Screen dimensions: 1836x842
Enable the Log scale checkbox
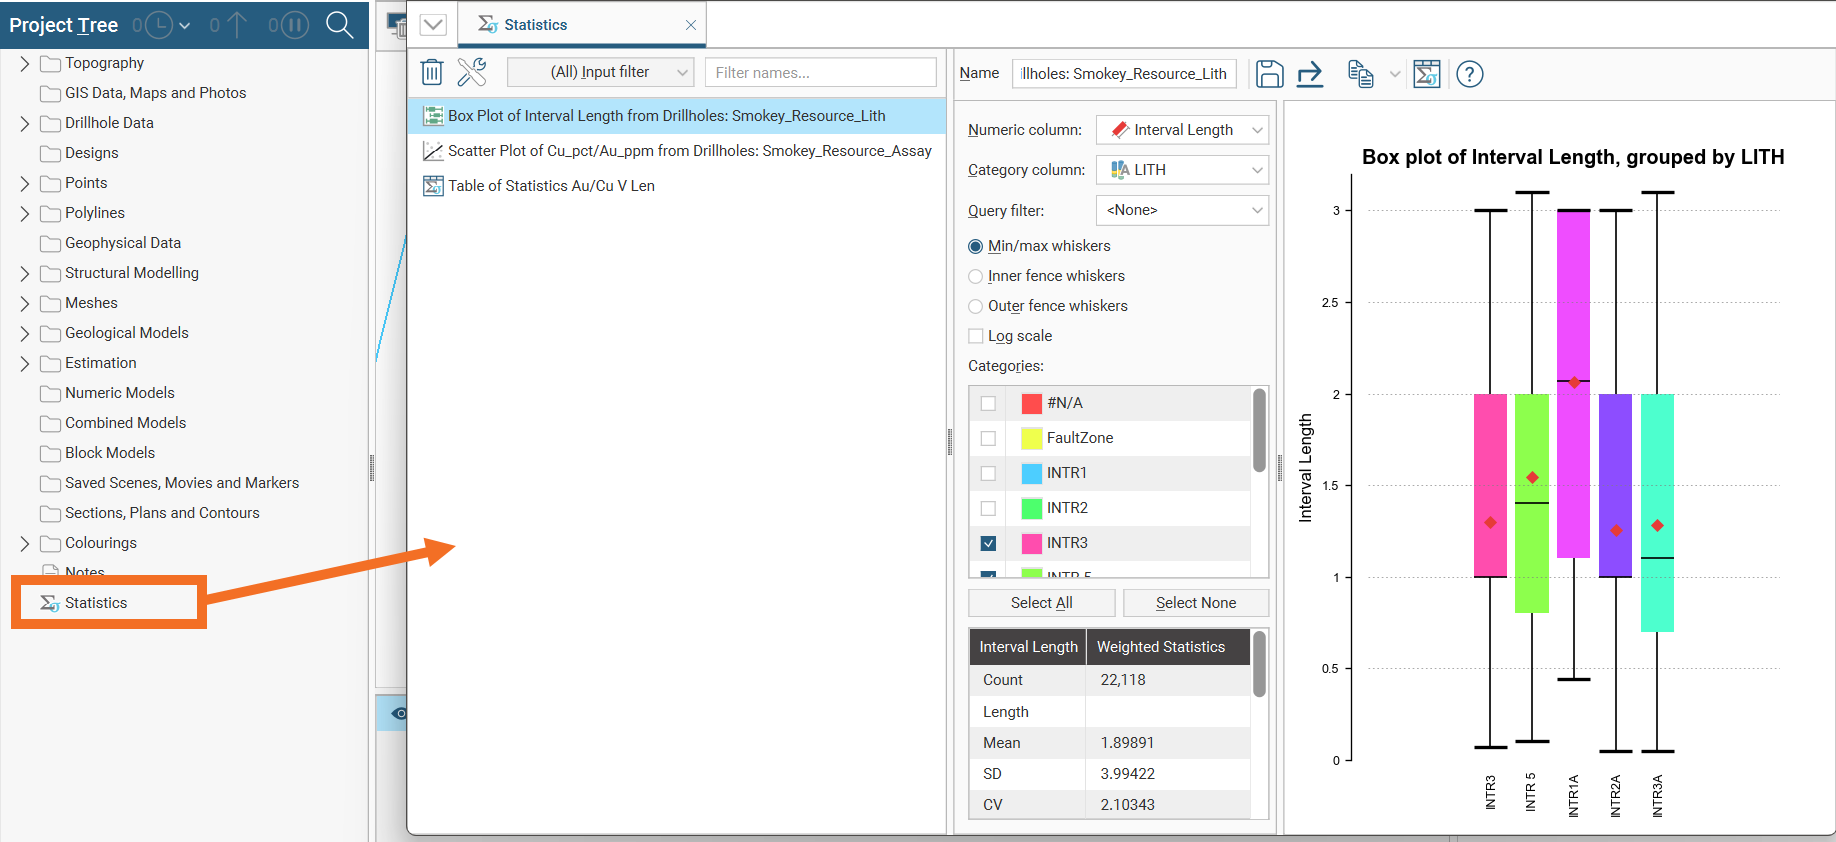coord(976,336)
